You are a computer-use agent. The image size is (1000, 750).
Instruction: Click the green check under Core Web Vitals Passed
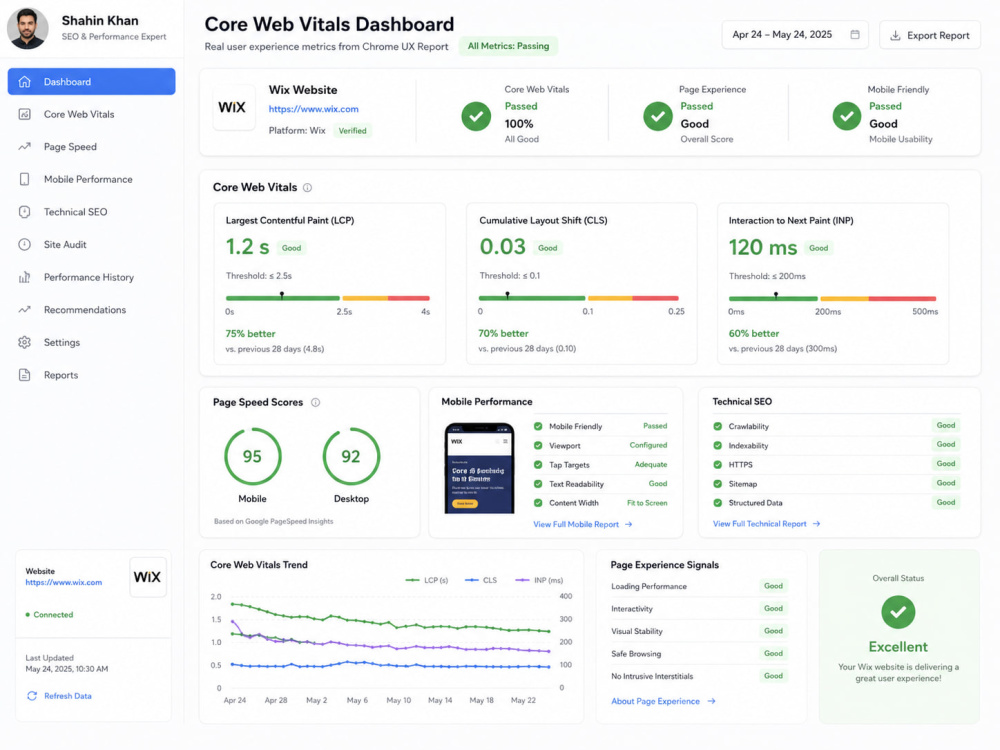[x=476, y=116]
